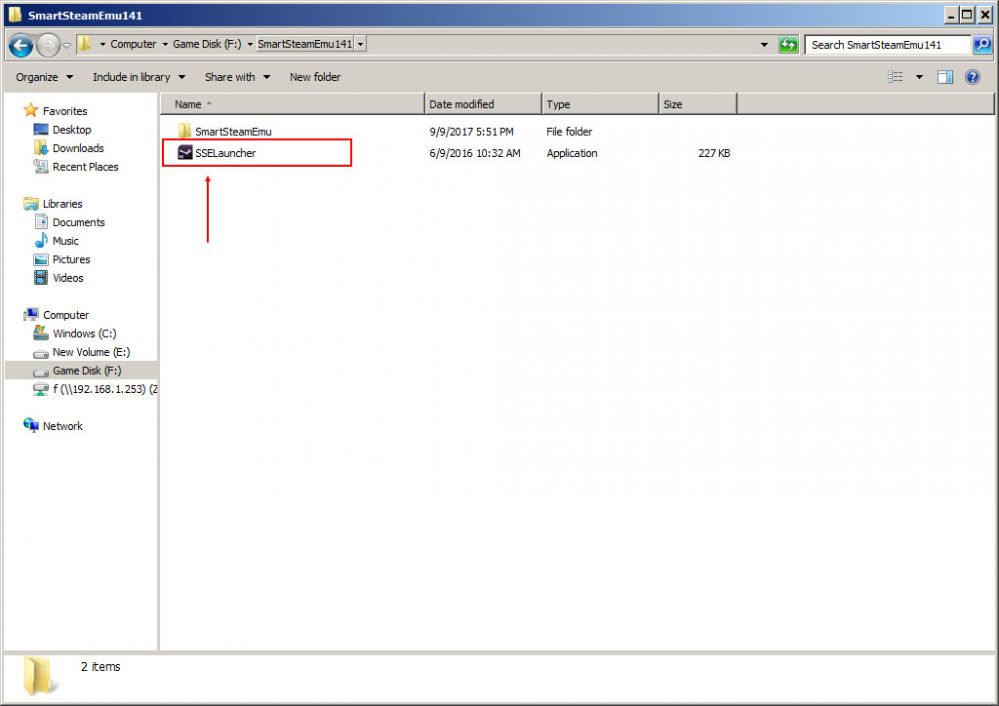Open network drive f (\\192.168.1.253)
Screen dimensions: 999x706
click(105, 389)
